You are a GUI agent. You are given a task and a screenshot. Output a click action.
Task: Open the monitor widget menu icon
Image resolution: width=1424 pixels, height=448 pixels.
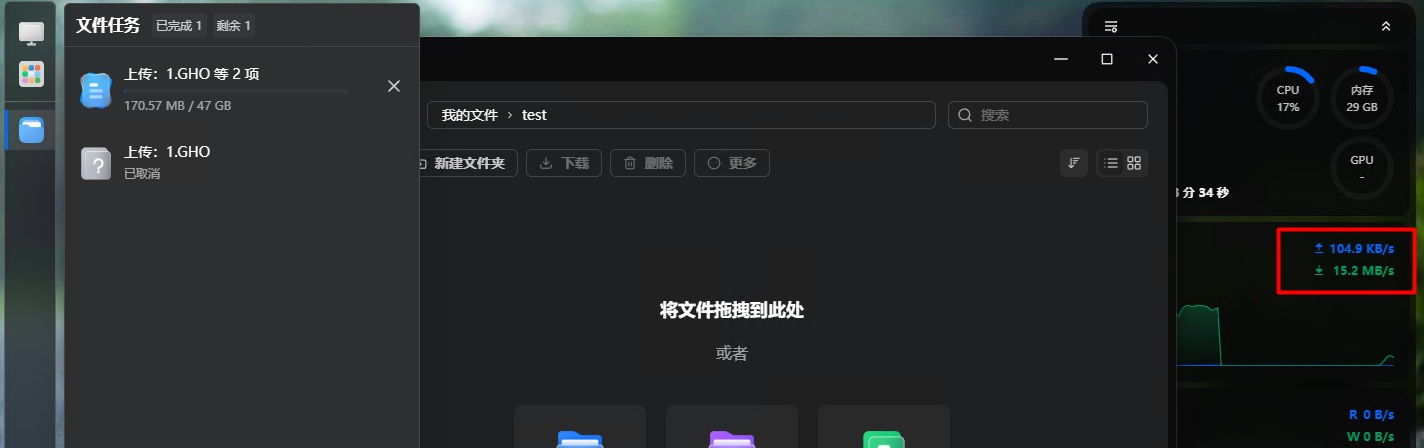click(x=1111, y=26)
